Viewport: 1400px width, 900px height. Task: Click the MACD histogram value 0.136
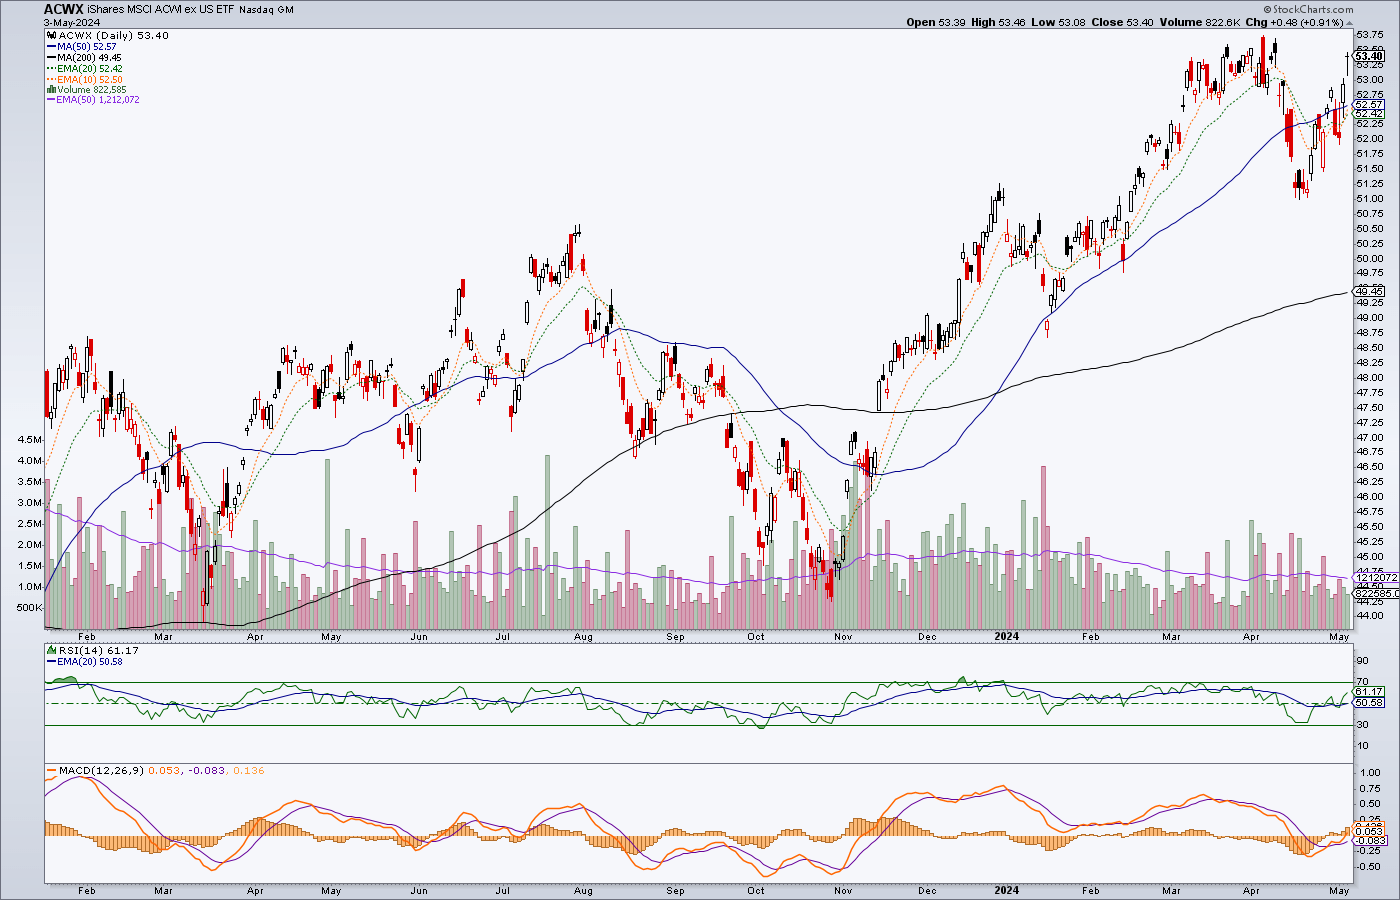pos(247,770)
